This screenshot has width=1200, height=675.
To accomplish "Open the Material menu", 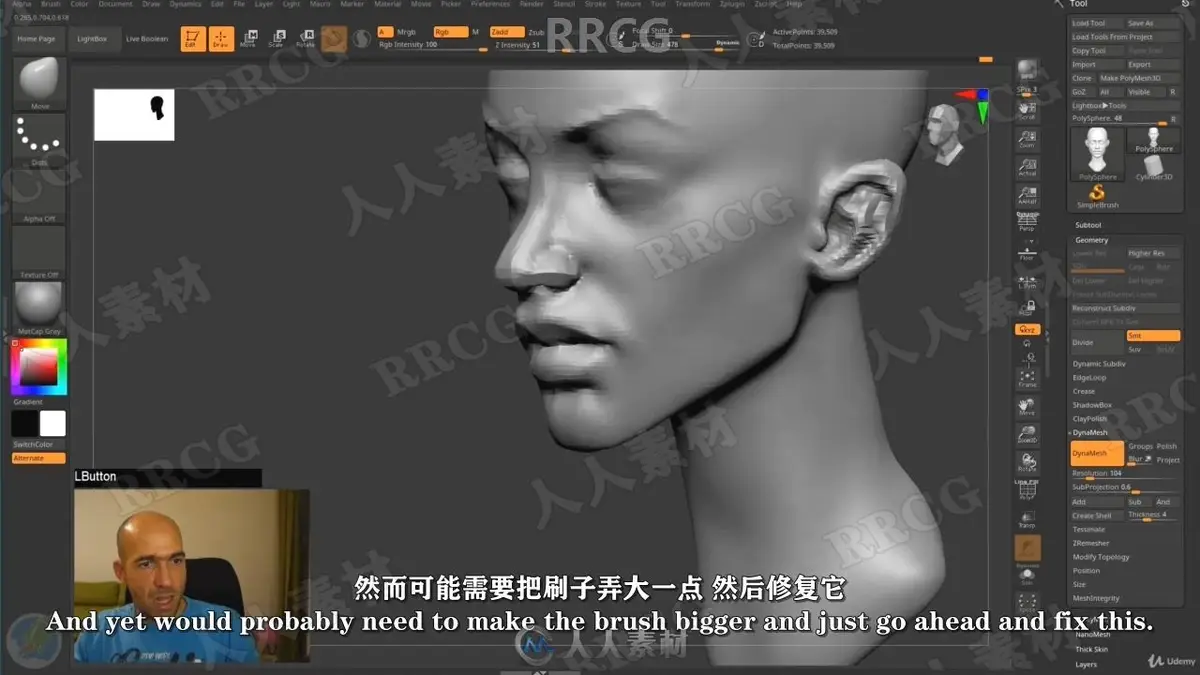I will [387, 4].
